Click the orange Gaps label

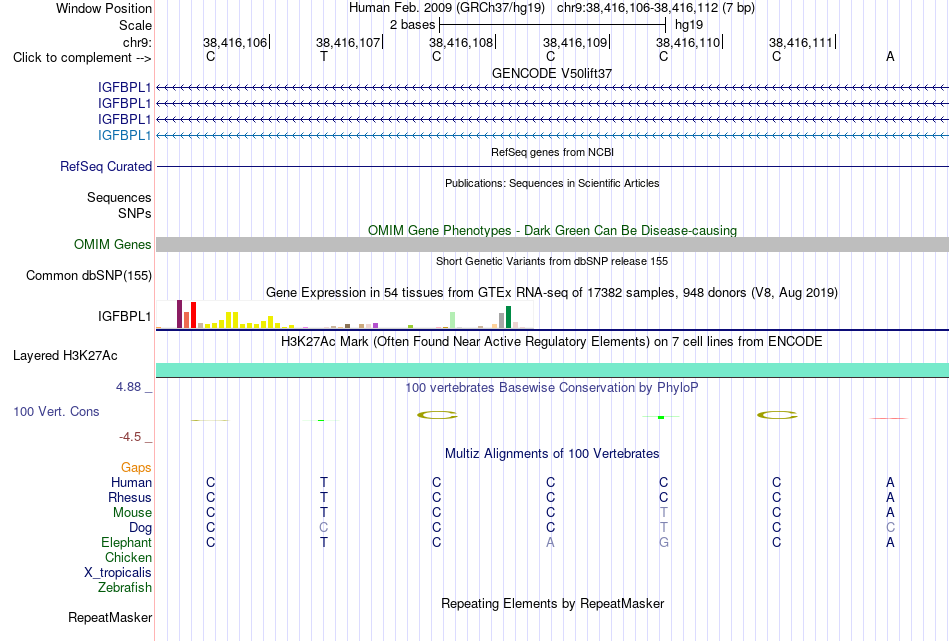tap(136, 467)
